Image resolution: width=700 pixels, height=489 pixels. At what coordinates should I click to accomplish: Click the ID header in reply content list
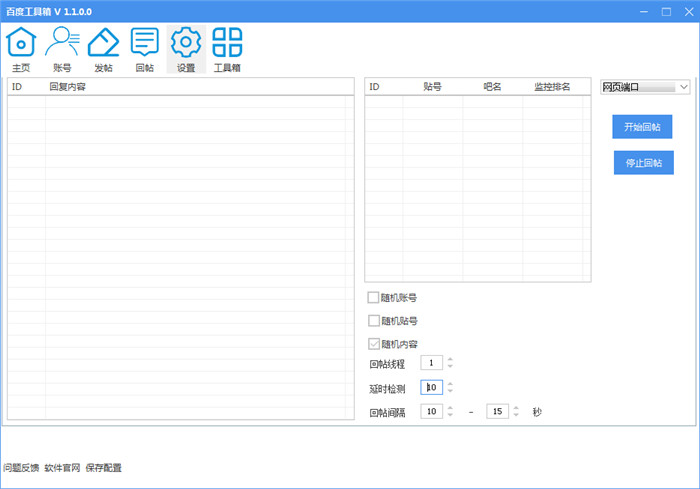(x=17, y=87)
